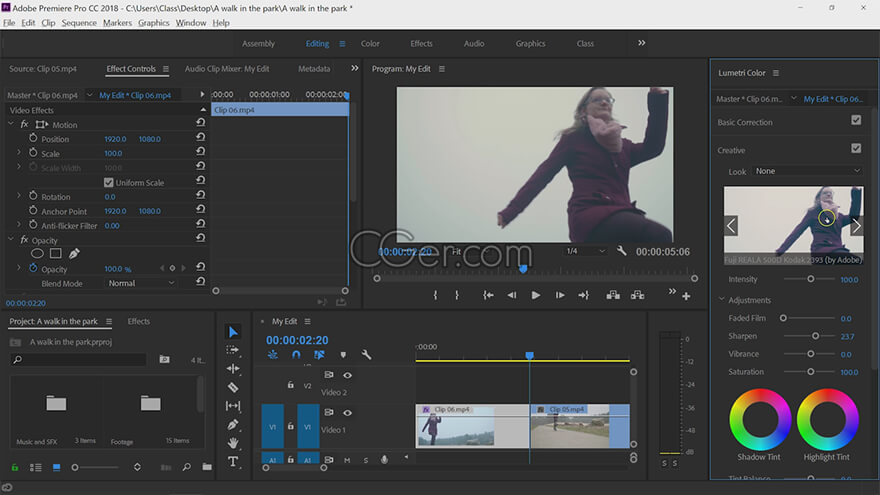Click the rectangle mask tool under Opacity

click(56, 254)
